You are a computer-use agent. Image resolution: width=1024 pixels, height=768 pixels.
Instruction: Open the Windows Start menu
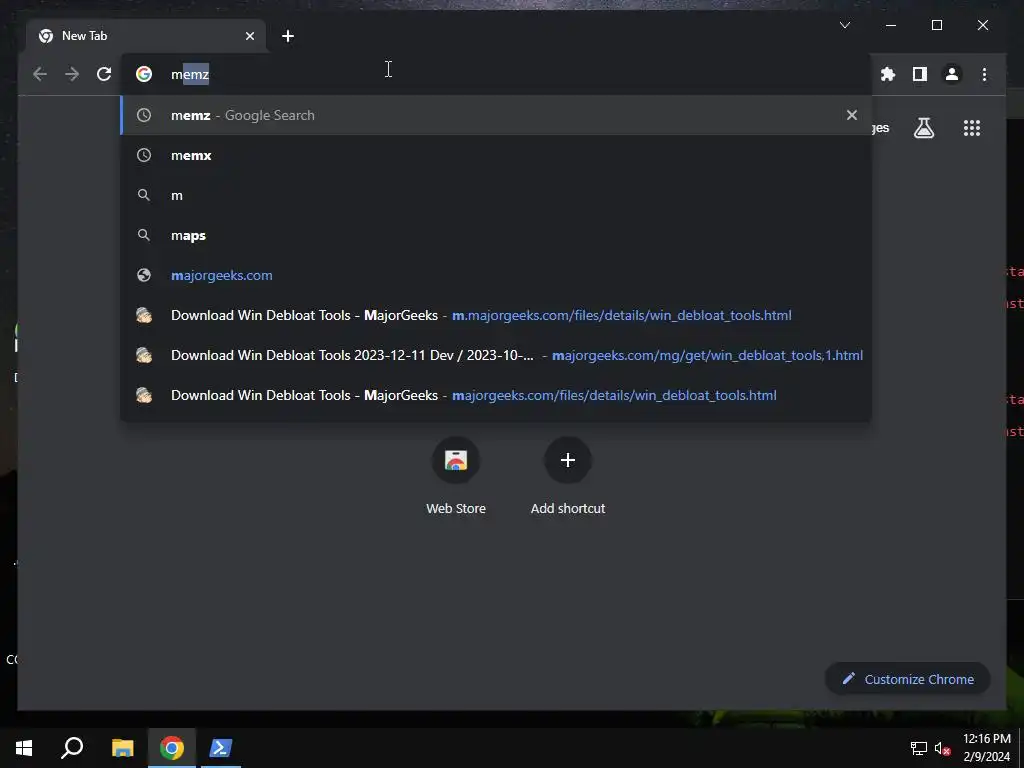coord(24,748)
